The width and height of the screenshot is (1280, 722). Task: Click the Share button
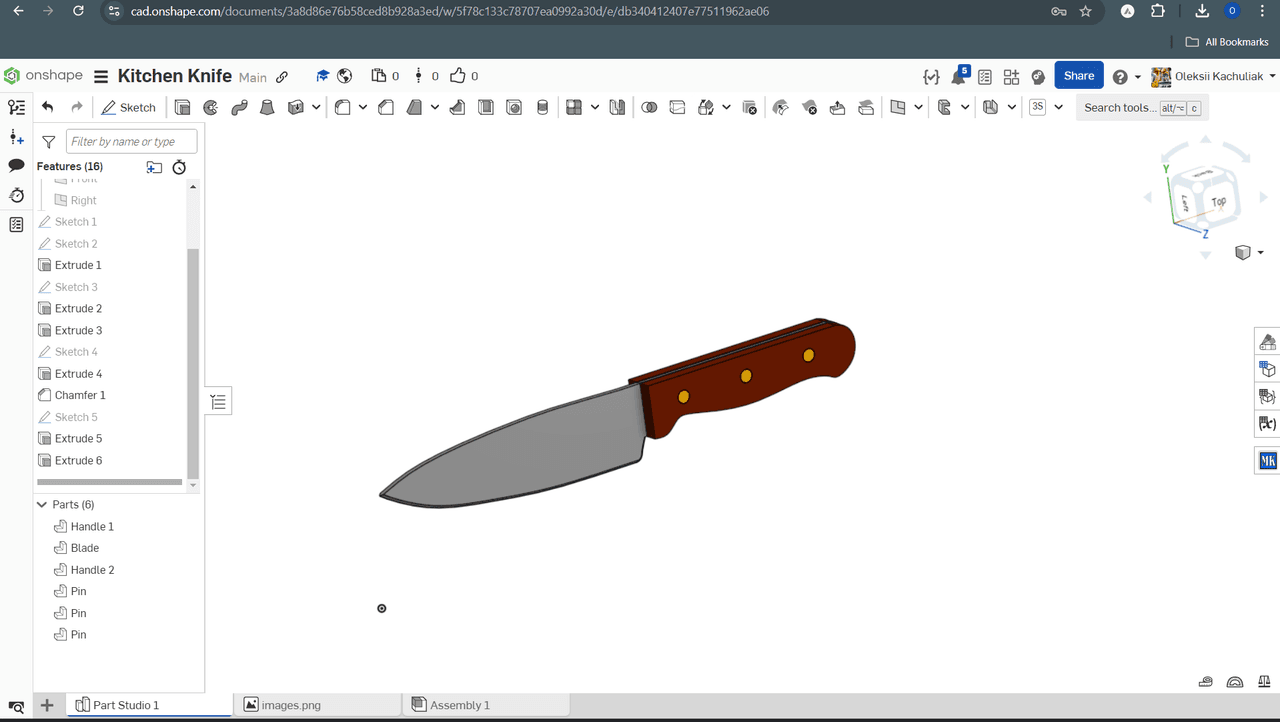pyautogui.click(x=1078, y=76)
